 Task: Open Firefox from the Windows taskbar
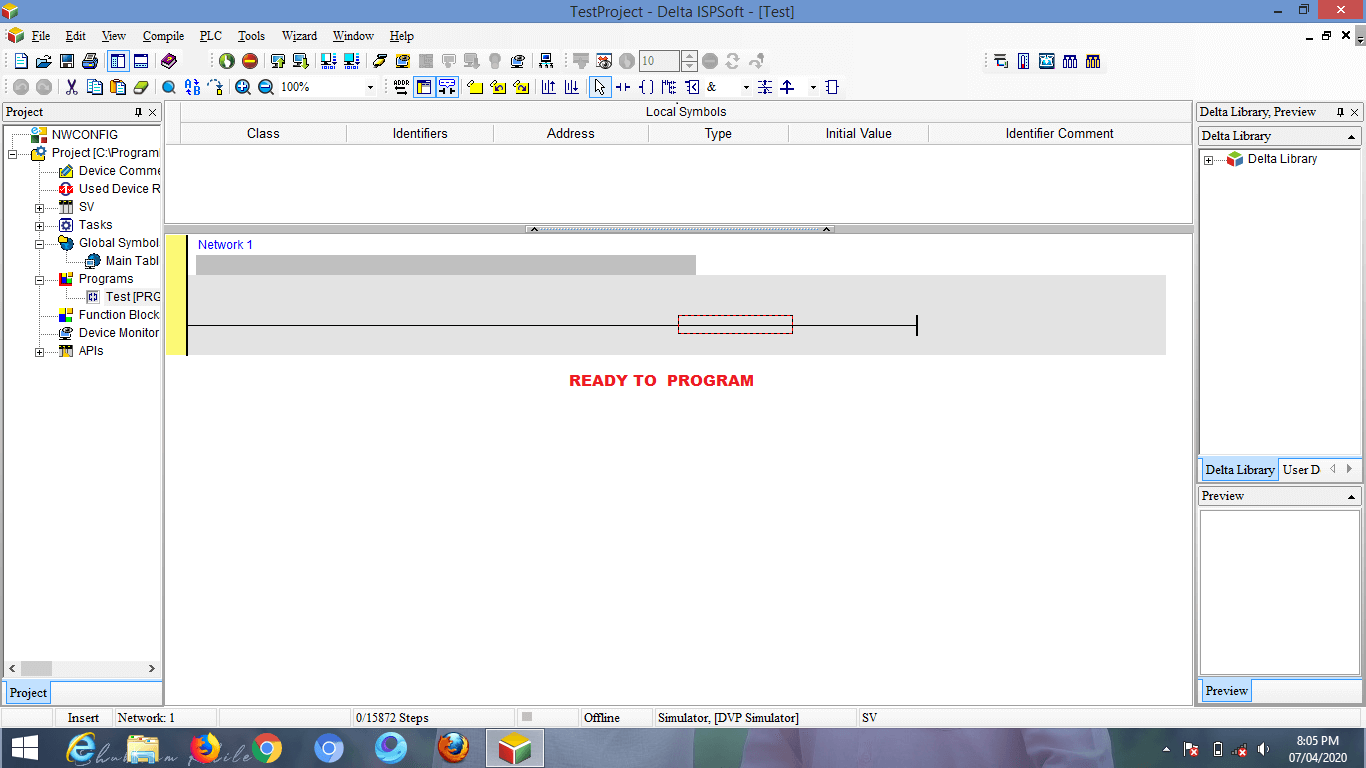tap(205, 748)
